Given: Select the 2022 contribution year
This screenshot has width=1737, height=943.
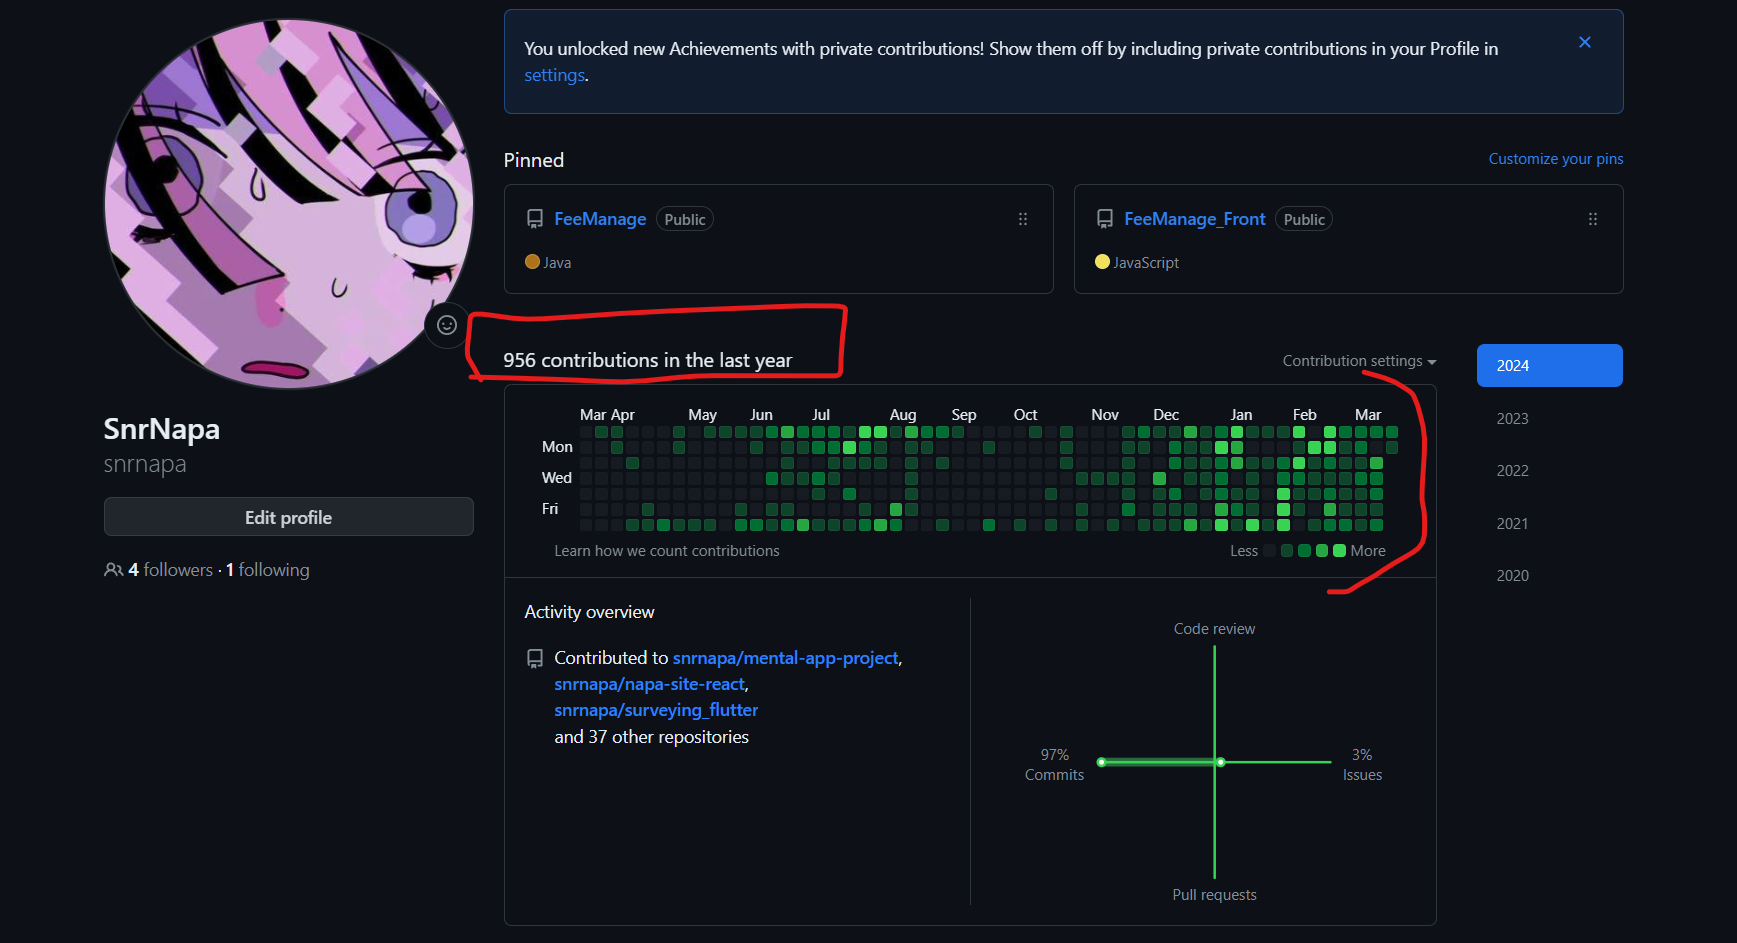Looking at the screenshot, I should click(1513, 471).
